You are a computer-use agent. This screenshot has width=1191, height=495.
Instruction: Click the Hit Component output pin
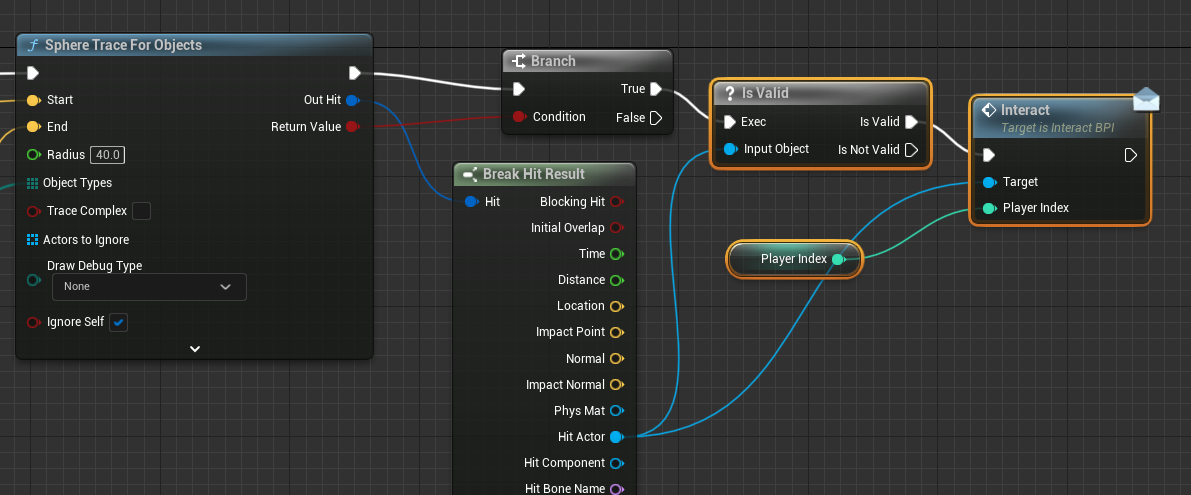point(617,463)
